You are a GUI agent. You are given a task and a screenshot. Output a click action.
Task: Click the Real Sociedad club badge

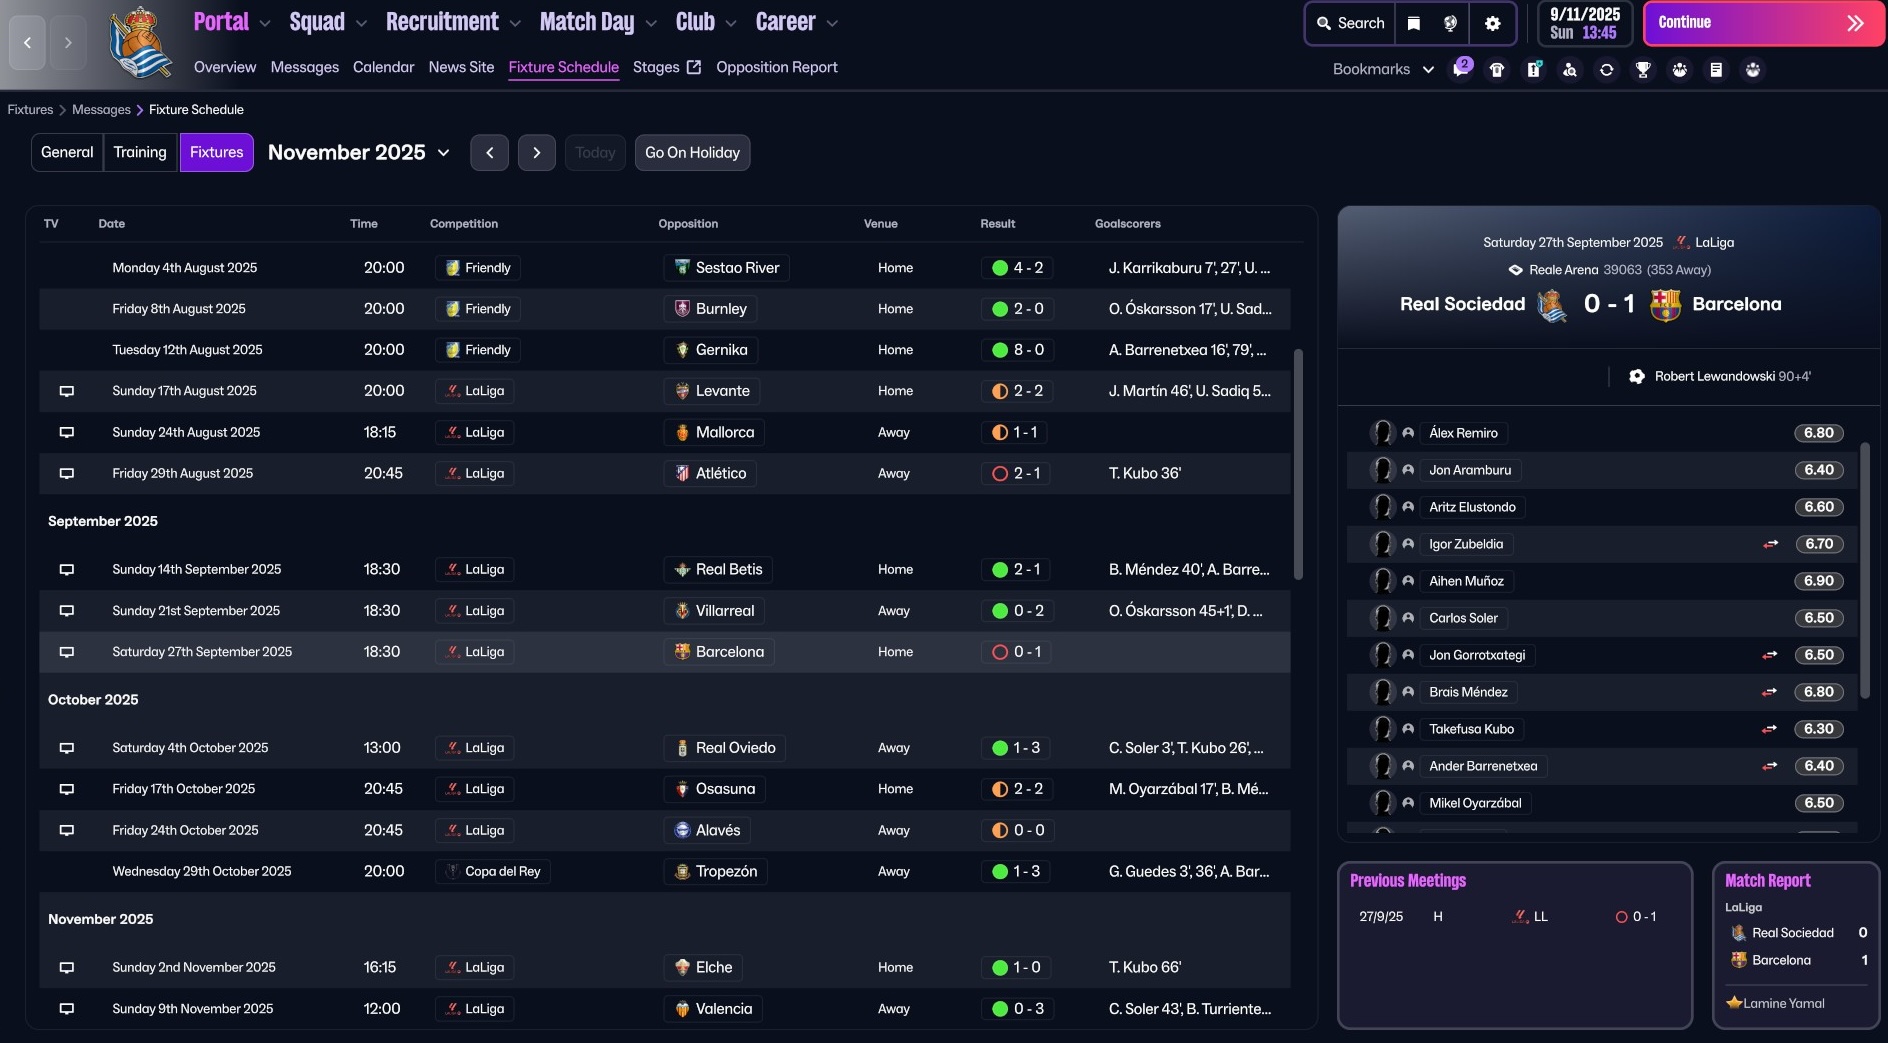[x=140, y=43]
